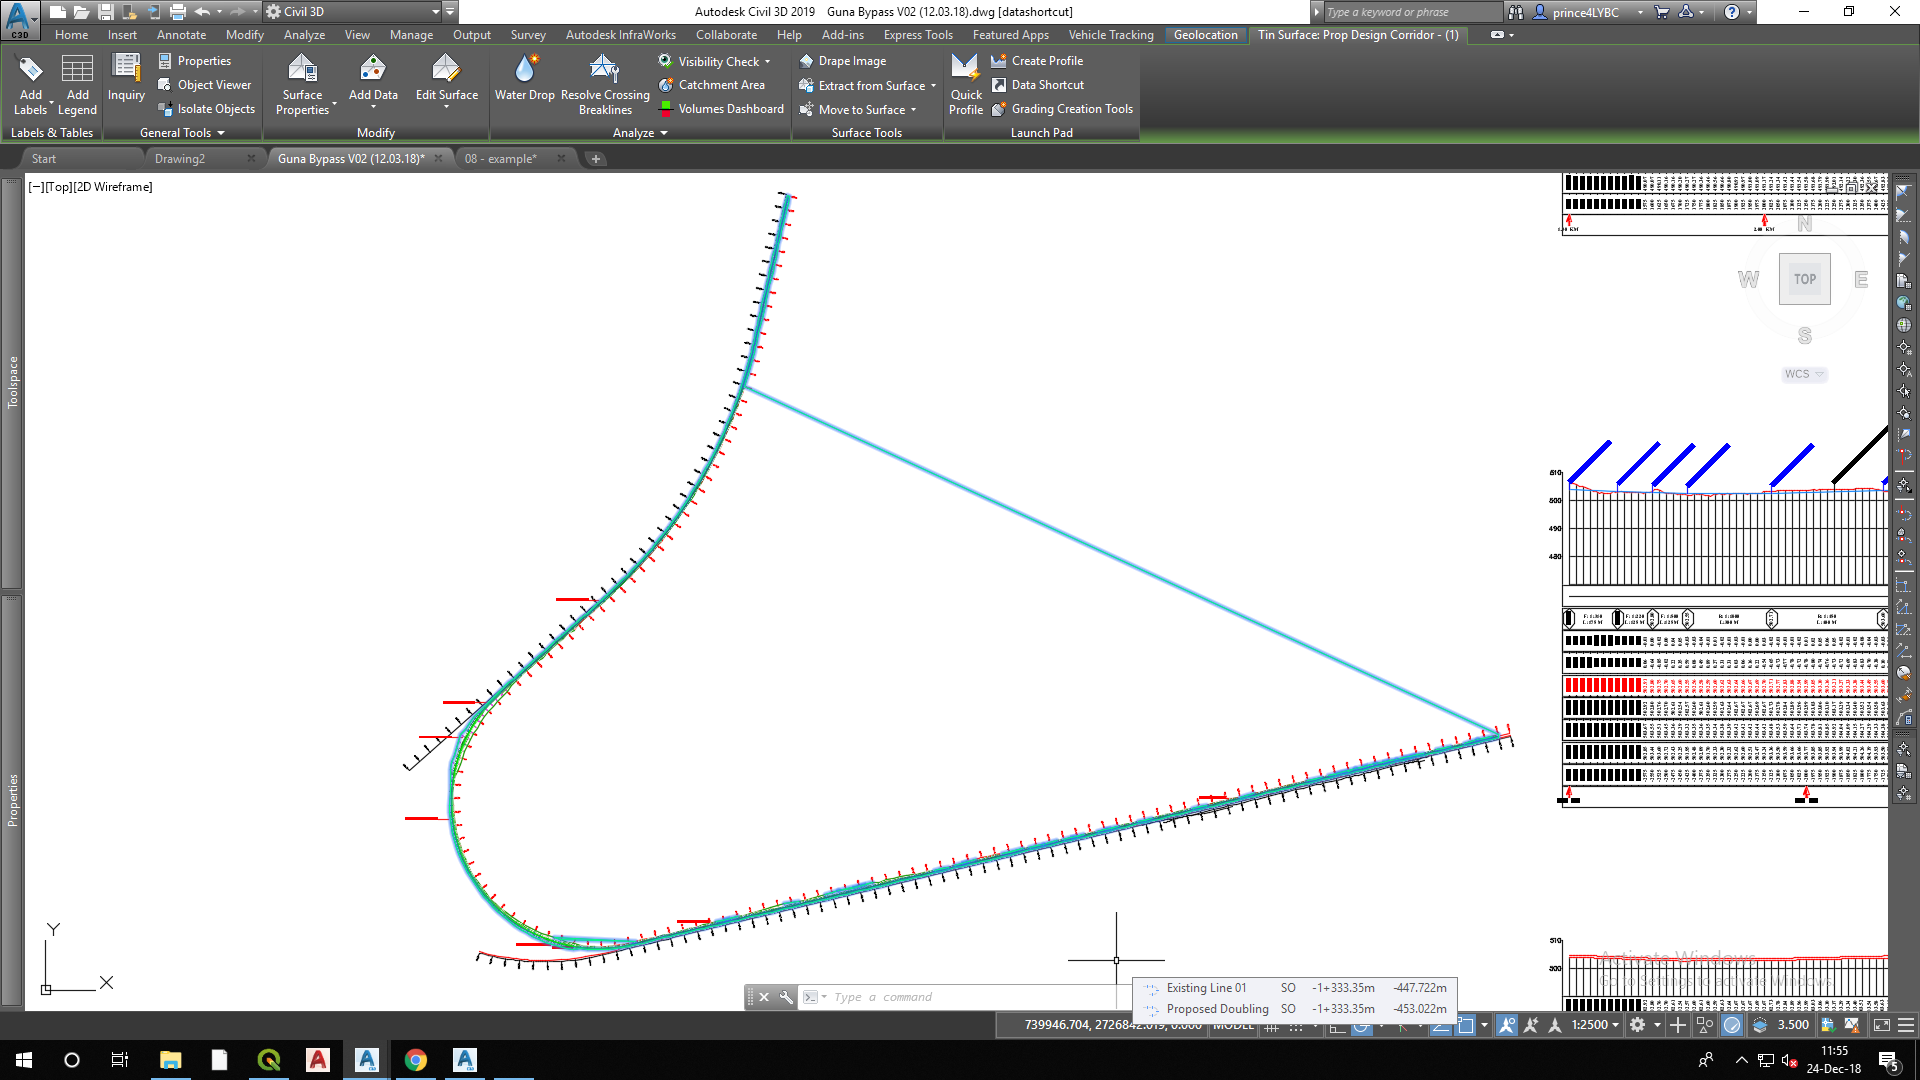The image size is (1920, 1080).
Task: Click Volumes Dashboard icon
Action: coord(666,109)
